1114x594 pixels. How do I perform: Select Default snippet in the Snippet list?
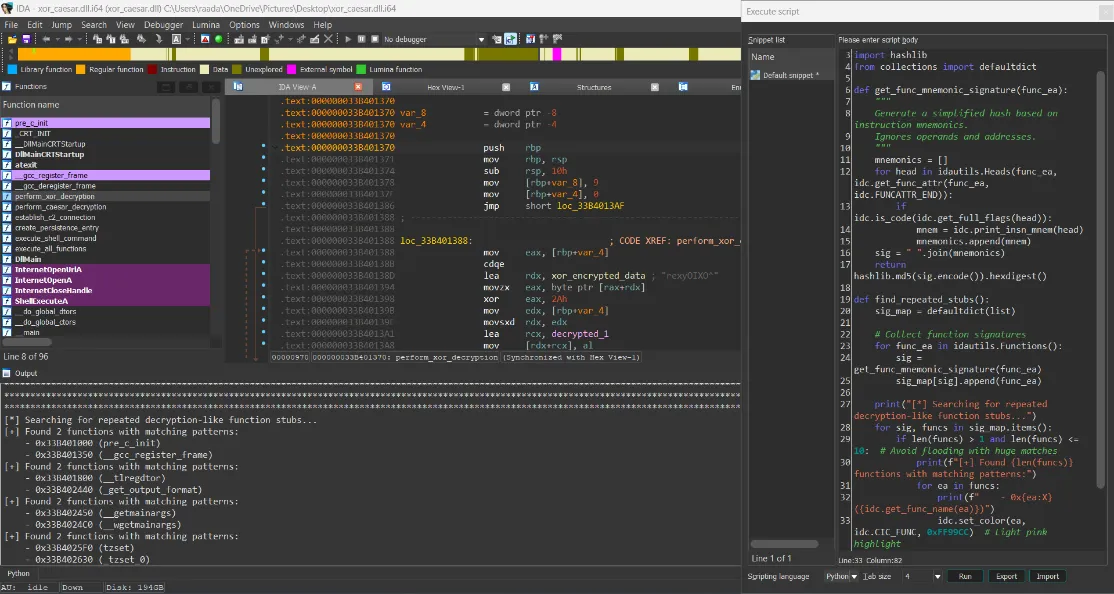(x=791, y=75)
